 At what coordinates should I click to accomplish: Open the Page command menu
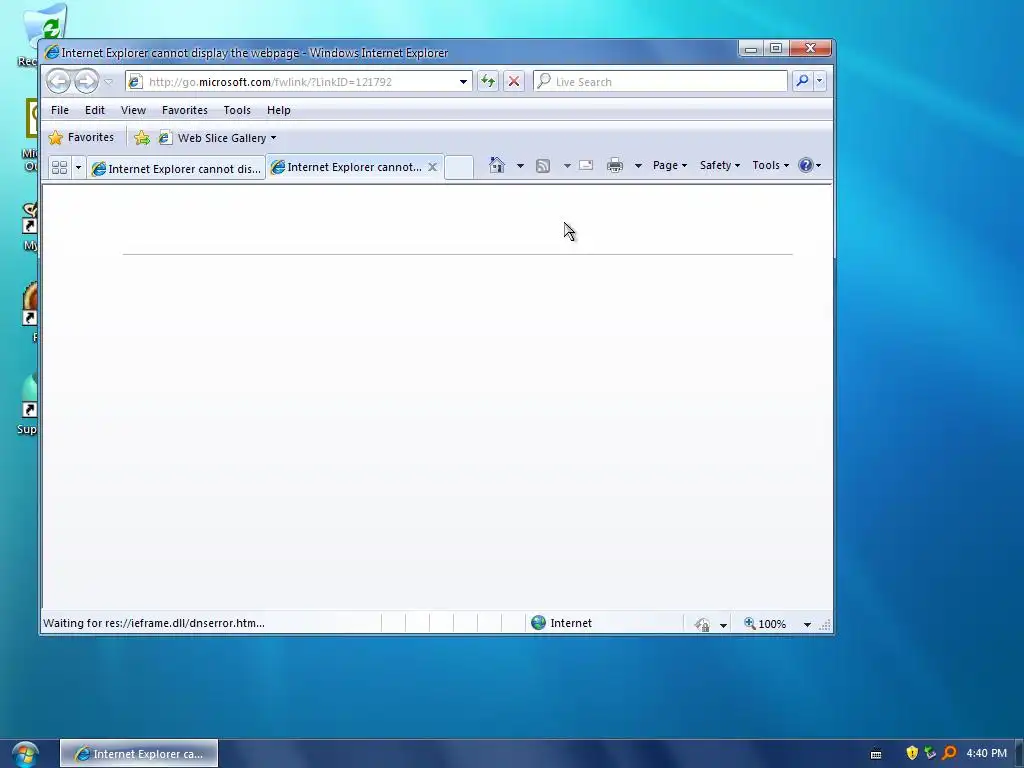(670, 165)
